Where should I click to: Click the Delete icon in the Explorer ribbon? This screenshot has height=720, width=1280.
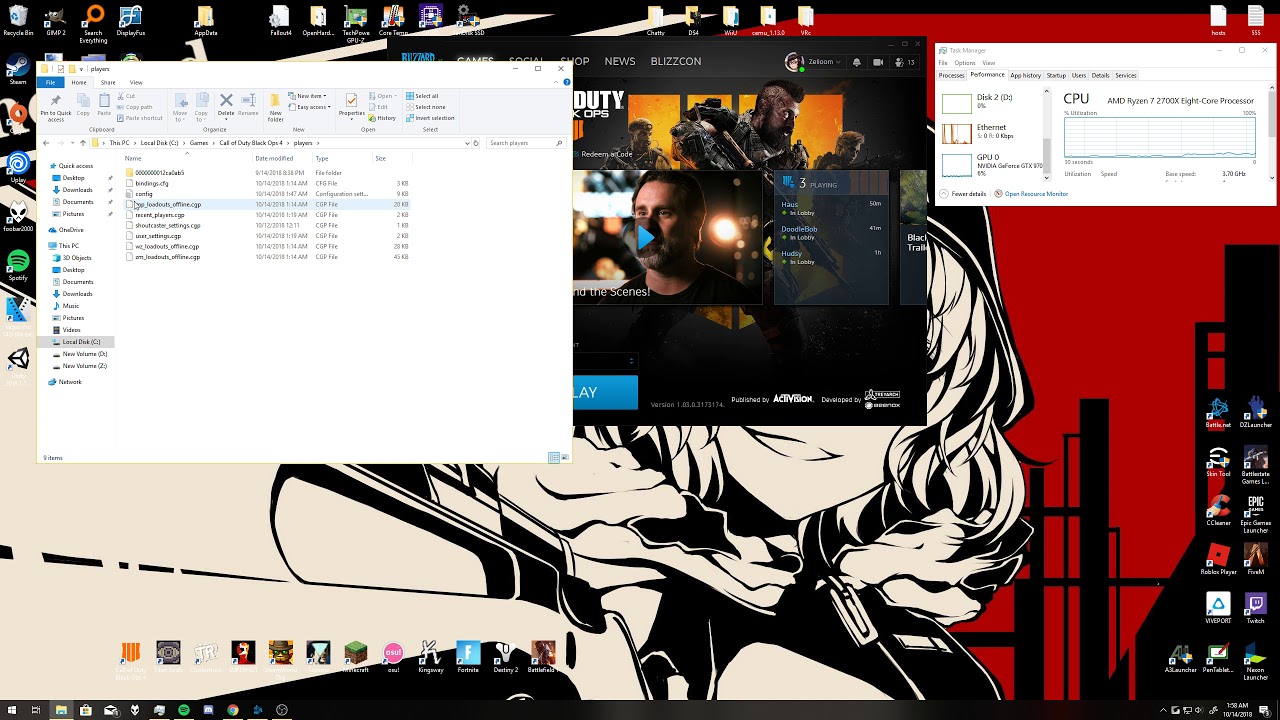(226, 105)
